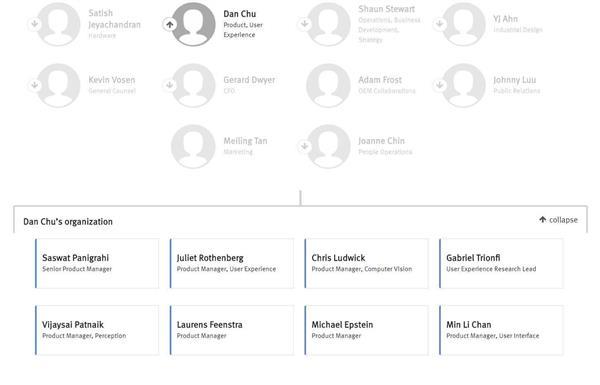The width and height of the screenshot is (600, 385).
Task: Select Adam Frost's avatar
Action: click(328, 85)
